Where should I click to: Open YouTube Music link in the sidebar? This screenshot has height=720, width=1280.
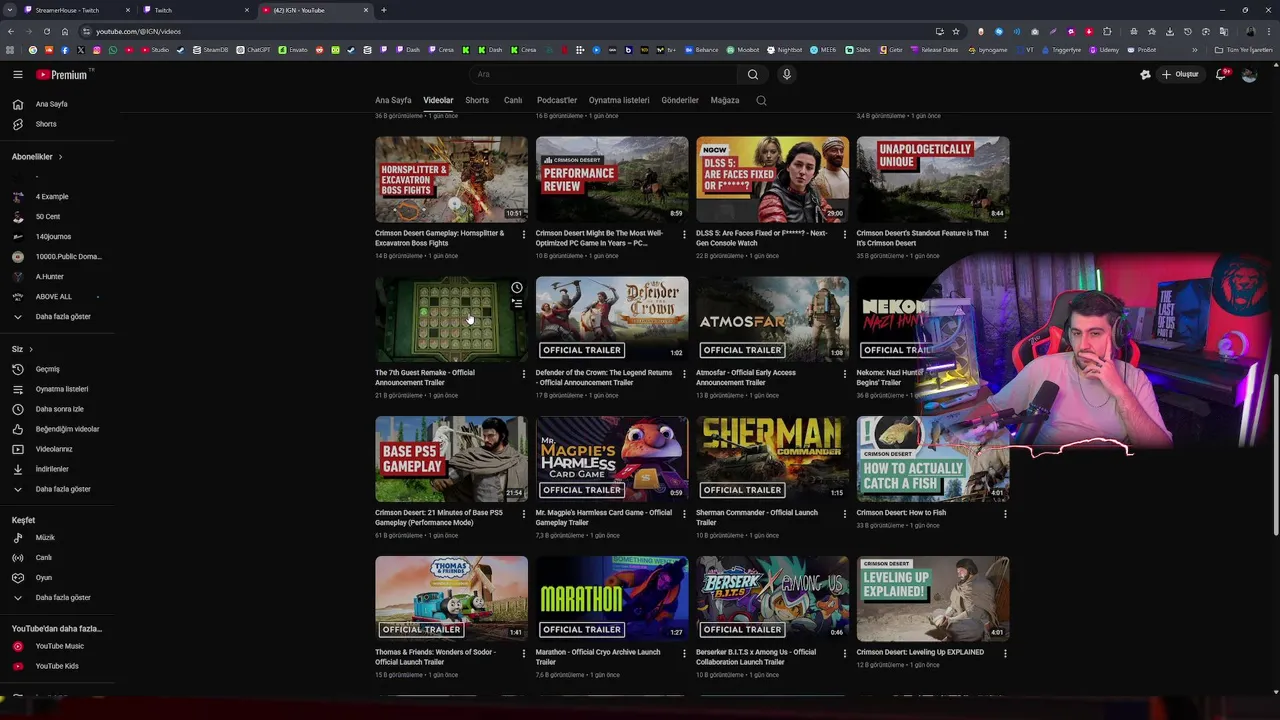[60, 646]
